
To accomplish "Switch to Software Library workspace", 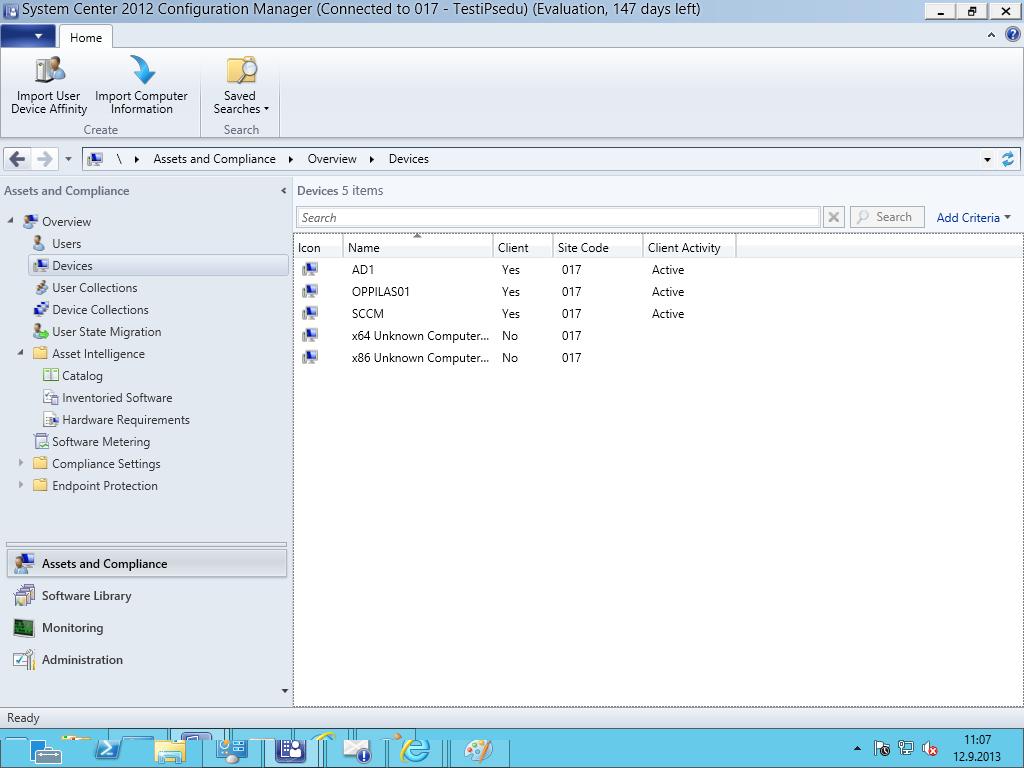I will 147,596.
